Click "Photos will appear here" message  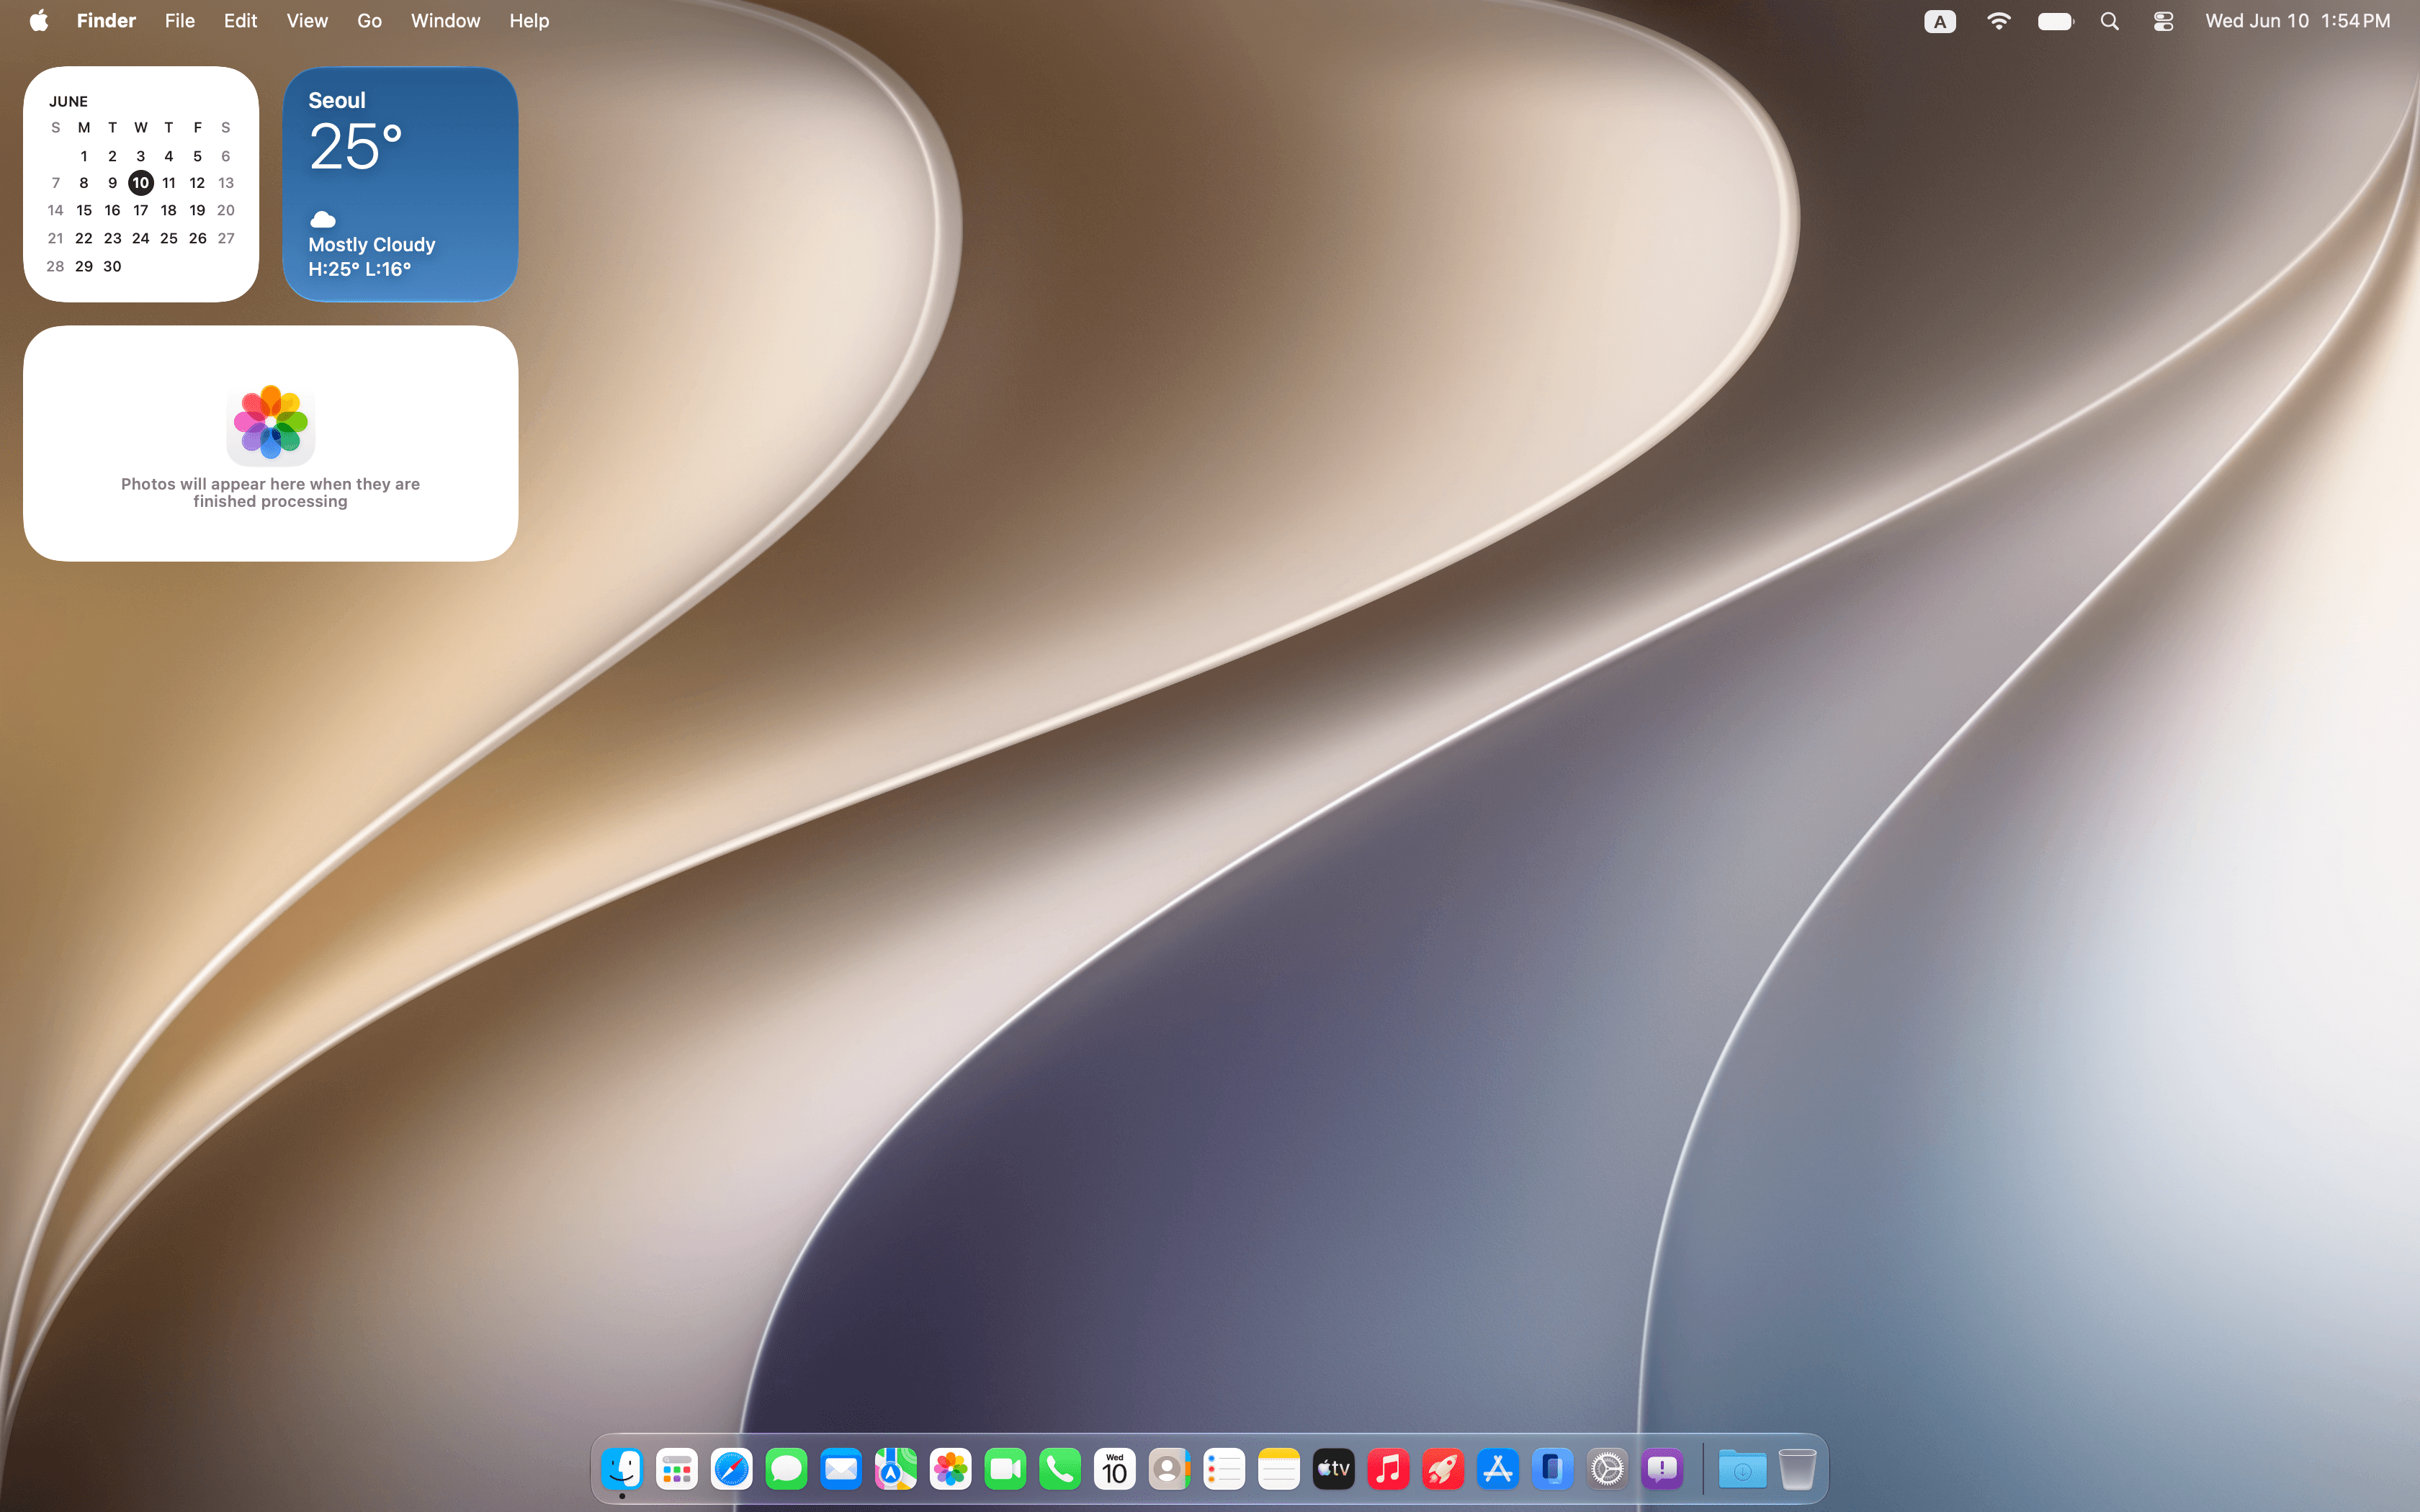(x=271, y=492)
